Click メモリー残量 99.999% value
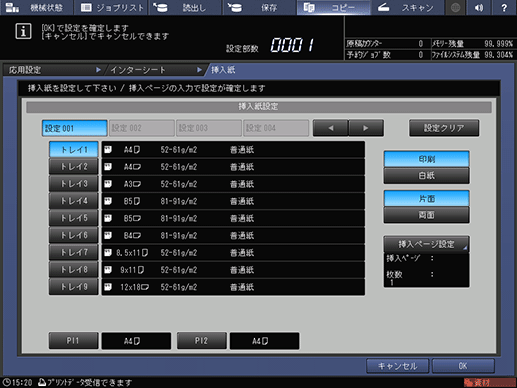 coord(499,44)
